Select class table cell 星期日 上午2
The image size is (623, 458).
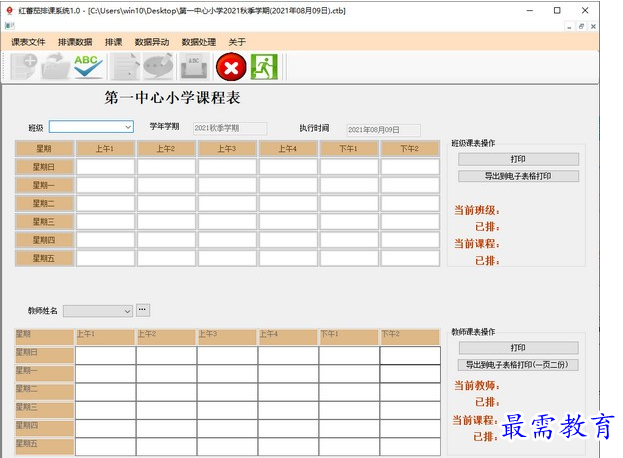coord(166,167)
